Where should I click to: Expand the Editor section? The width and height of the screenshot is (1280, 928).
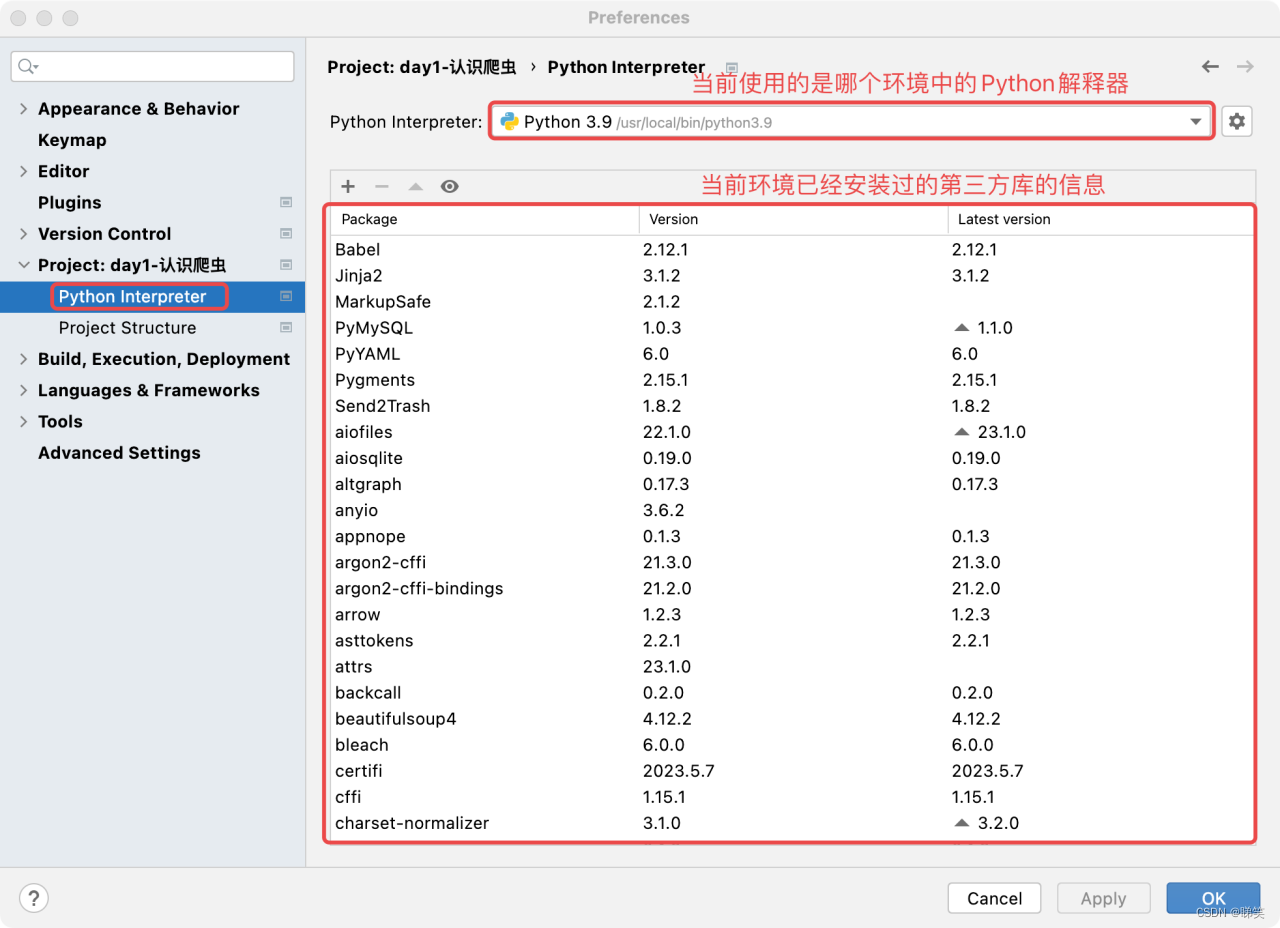click(x=23, y=171)
